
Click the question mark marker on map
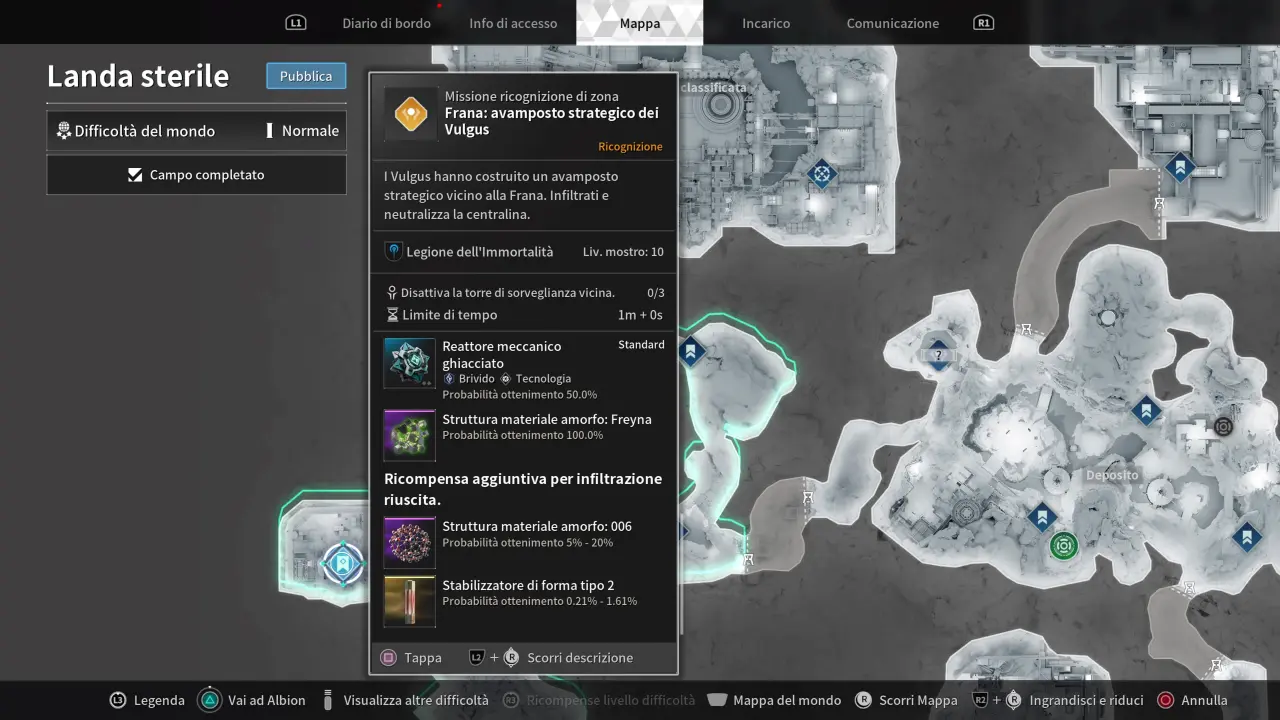click(938, 355)
